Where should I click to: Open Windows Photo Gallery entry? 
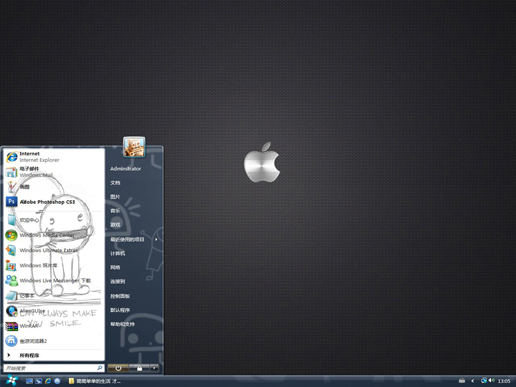point(54,266)
